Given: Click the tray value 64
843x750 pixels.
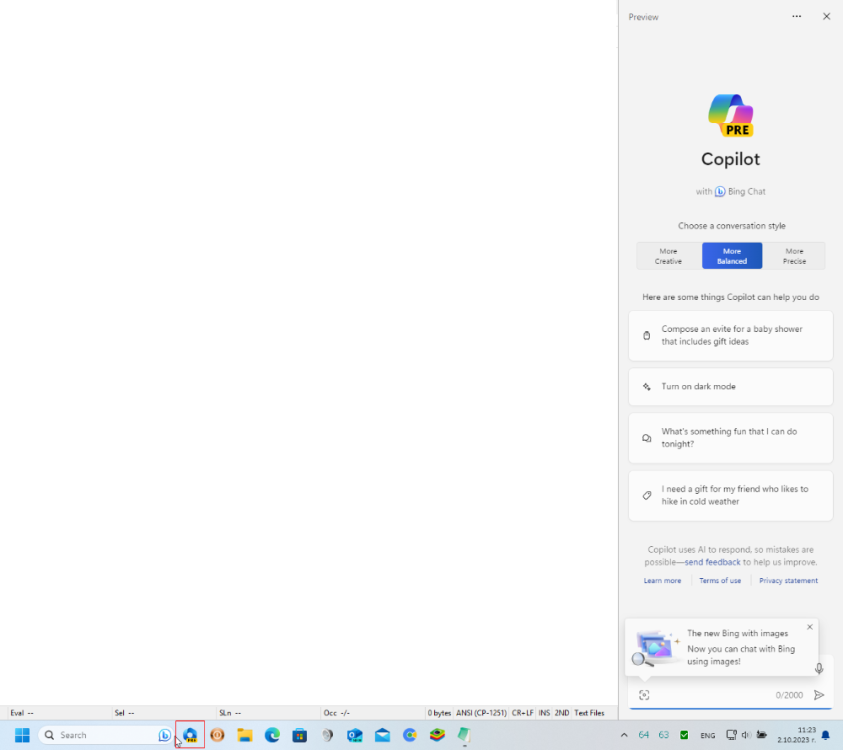Looking at the screenshot, I should tap(644, 735).
